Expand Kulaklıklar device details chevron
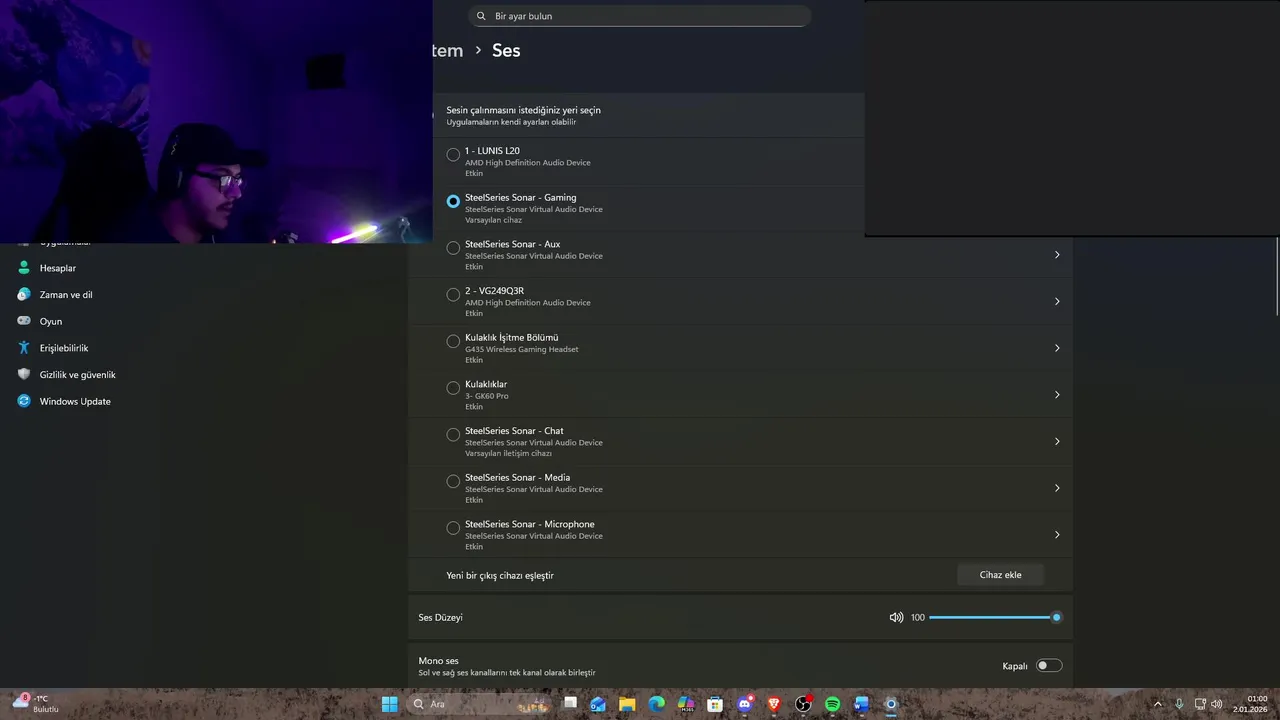The height and width of the screenshot is (720, 1280). [x=1057, y=395]
